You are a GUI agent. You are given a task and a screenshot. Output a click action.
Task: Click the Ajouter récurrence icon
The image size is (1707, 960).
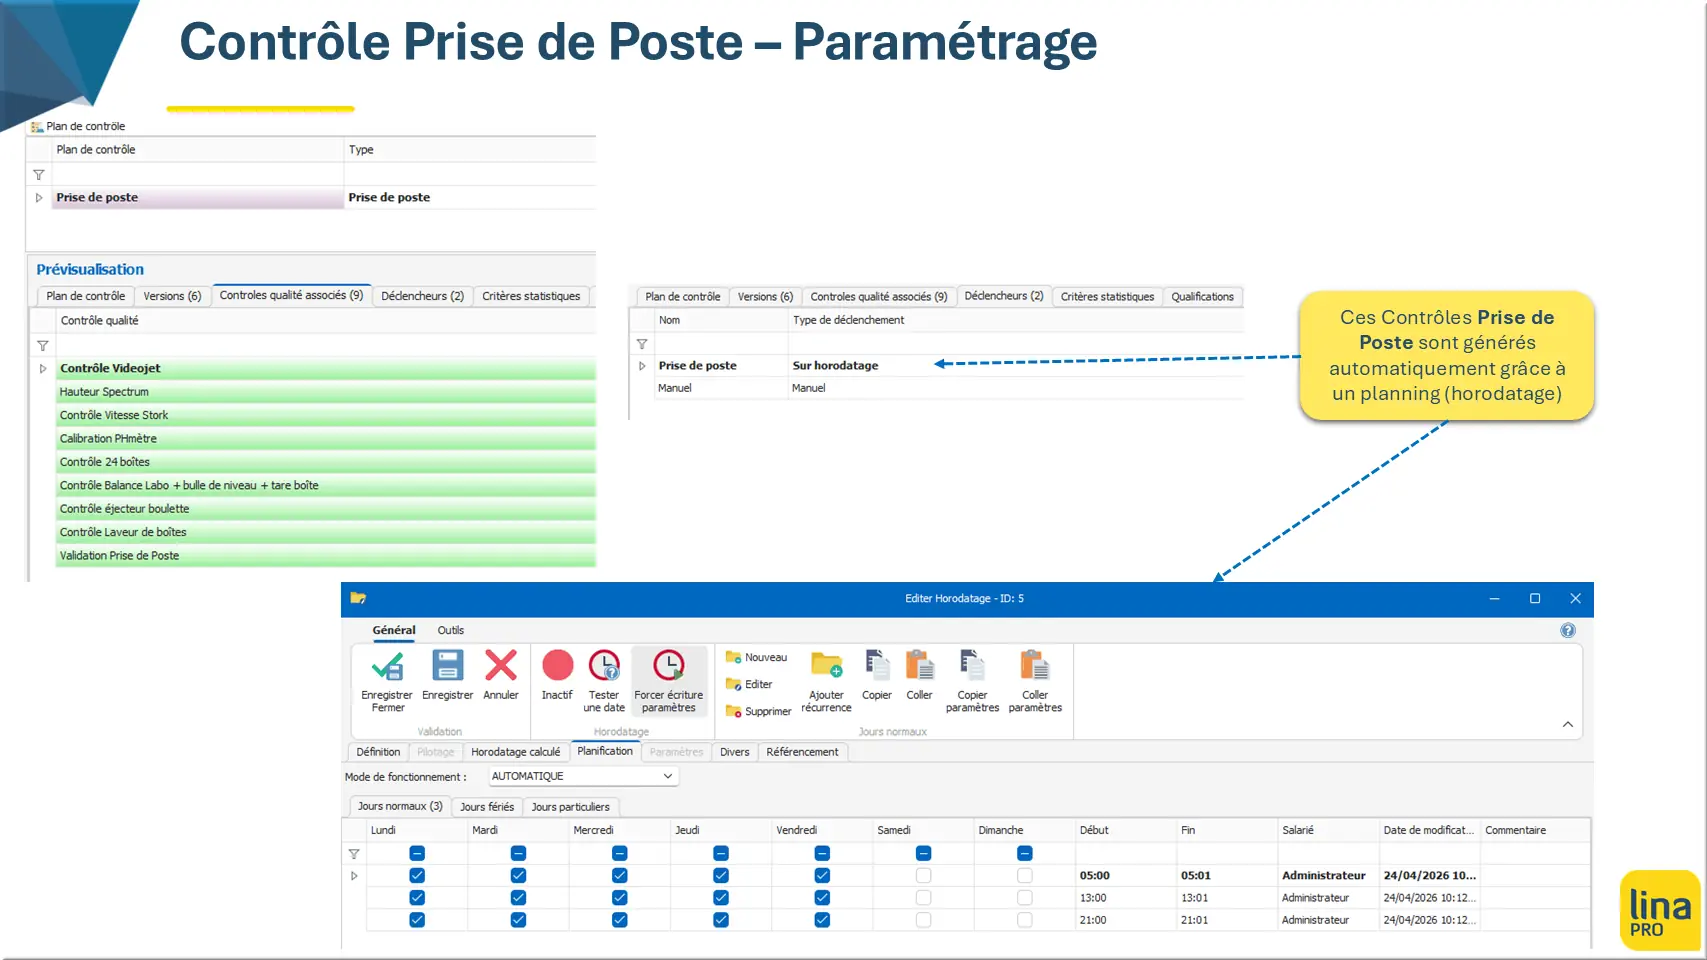tap(827, 665)
